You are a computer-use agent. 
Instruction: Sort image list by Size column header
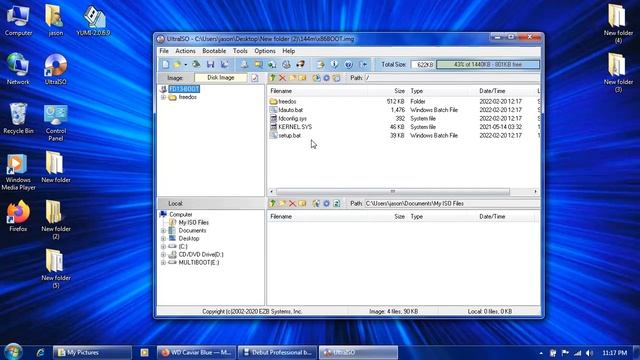(x=387, y=91)
